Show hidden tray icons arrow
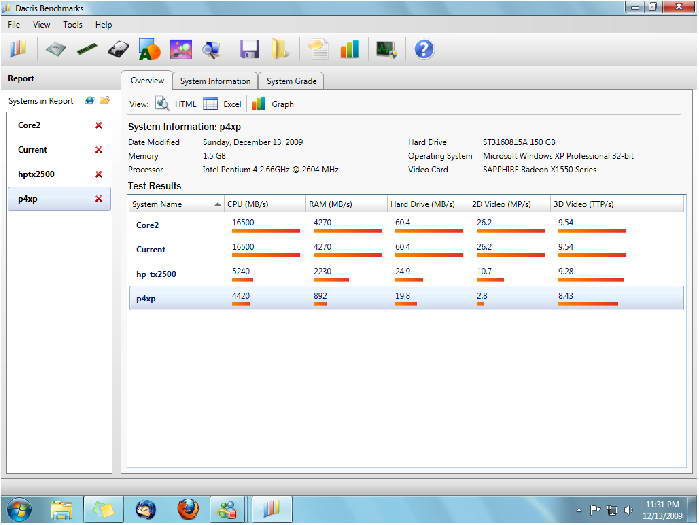Image resolution: width=699 pixels, height=525 pixels. (579, 510)
